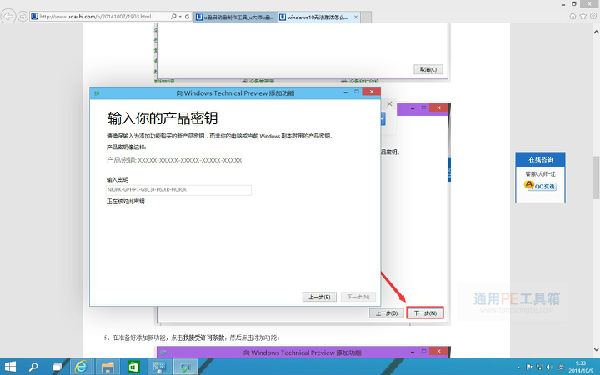
Task: Click the 输入你的产品密钥 heading
Action: [x=163, y=118]
